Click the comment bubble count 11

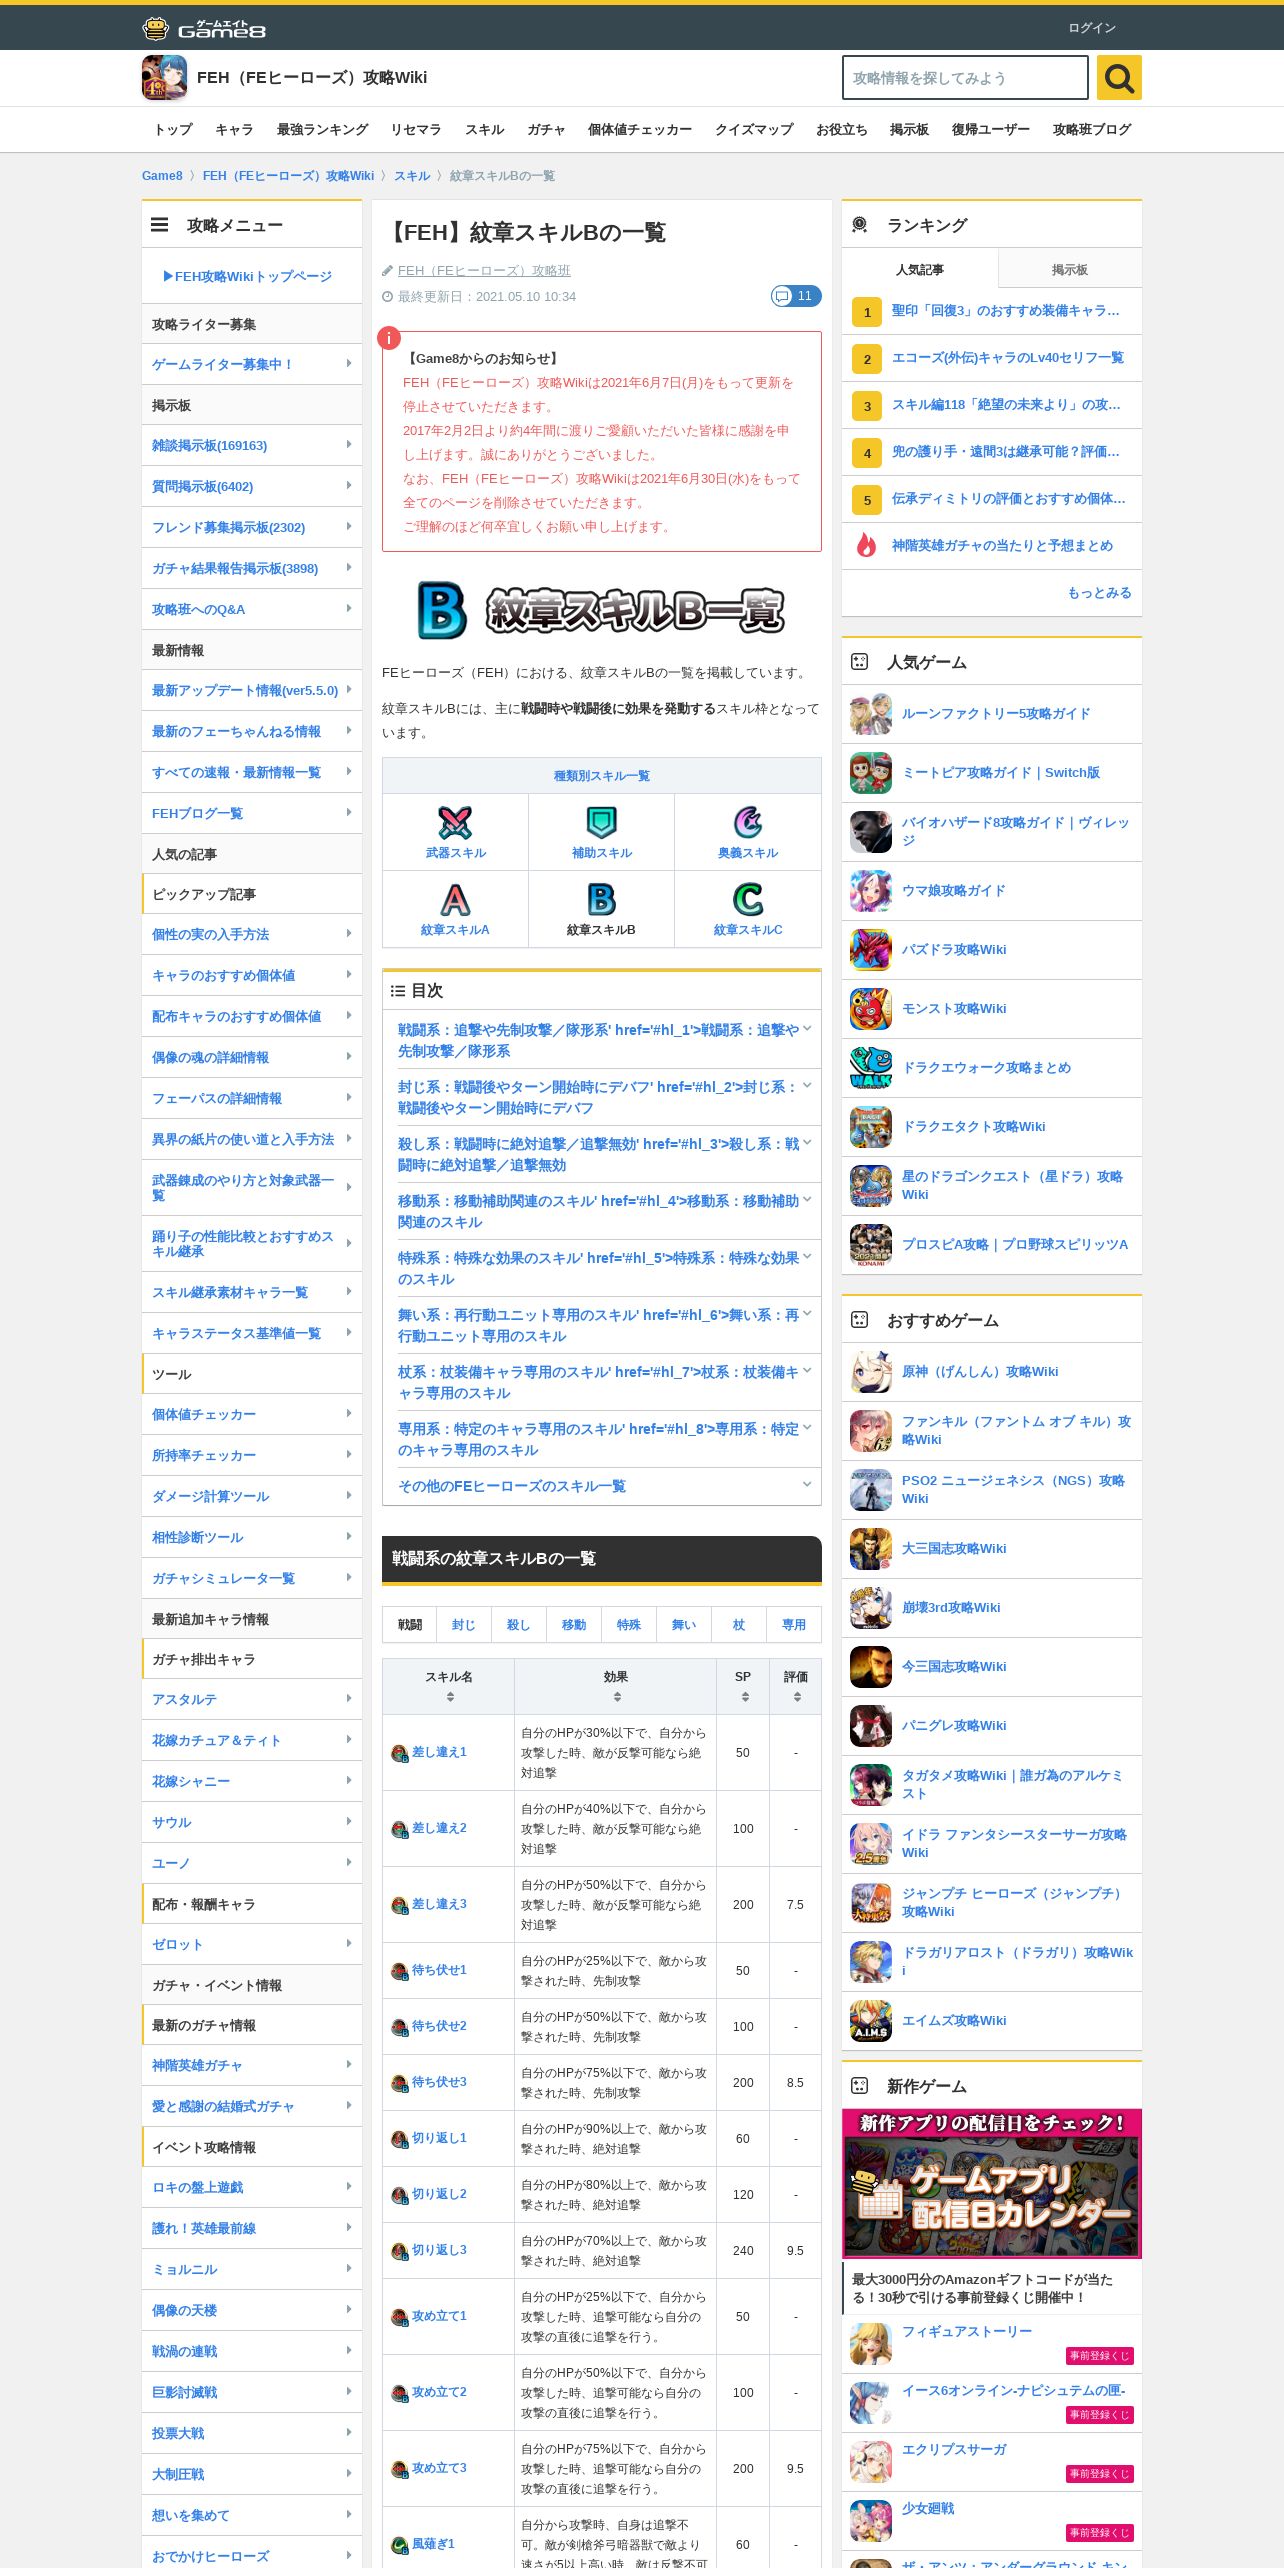click(796, 296)
